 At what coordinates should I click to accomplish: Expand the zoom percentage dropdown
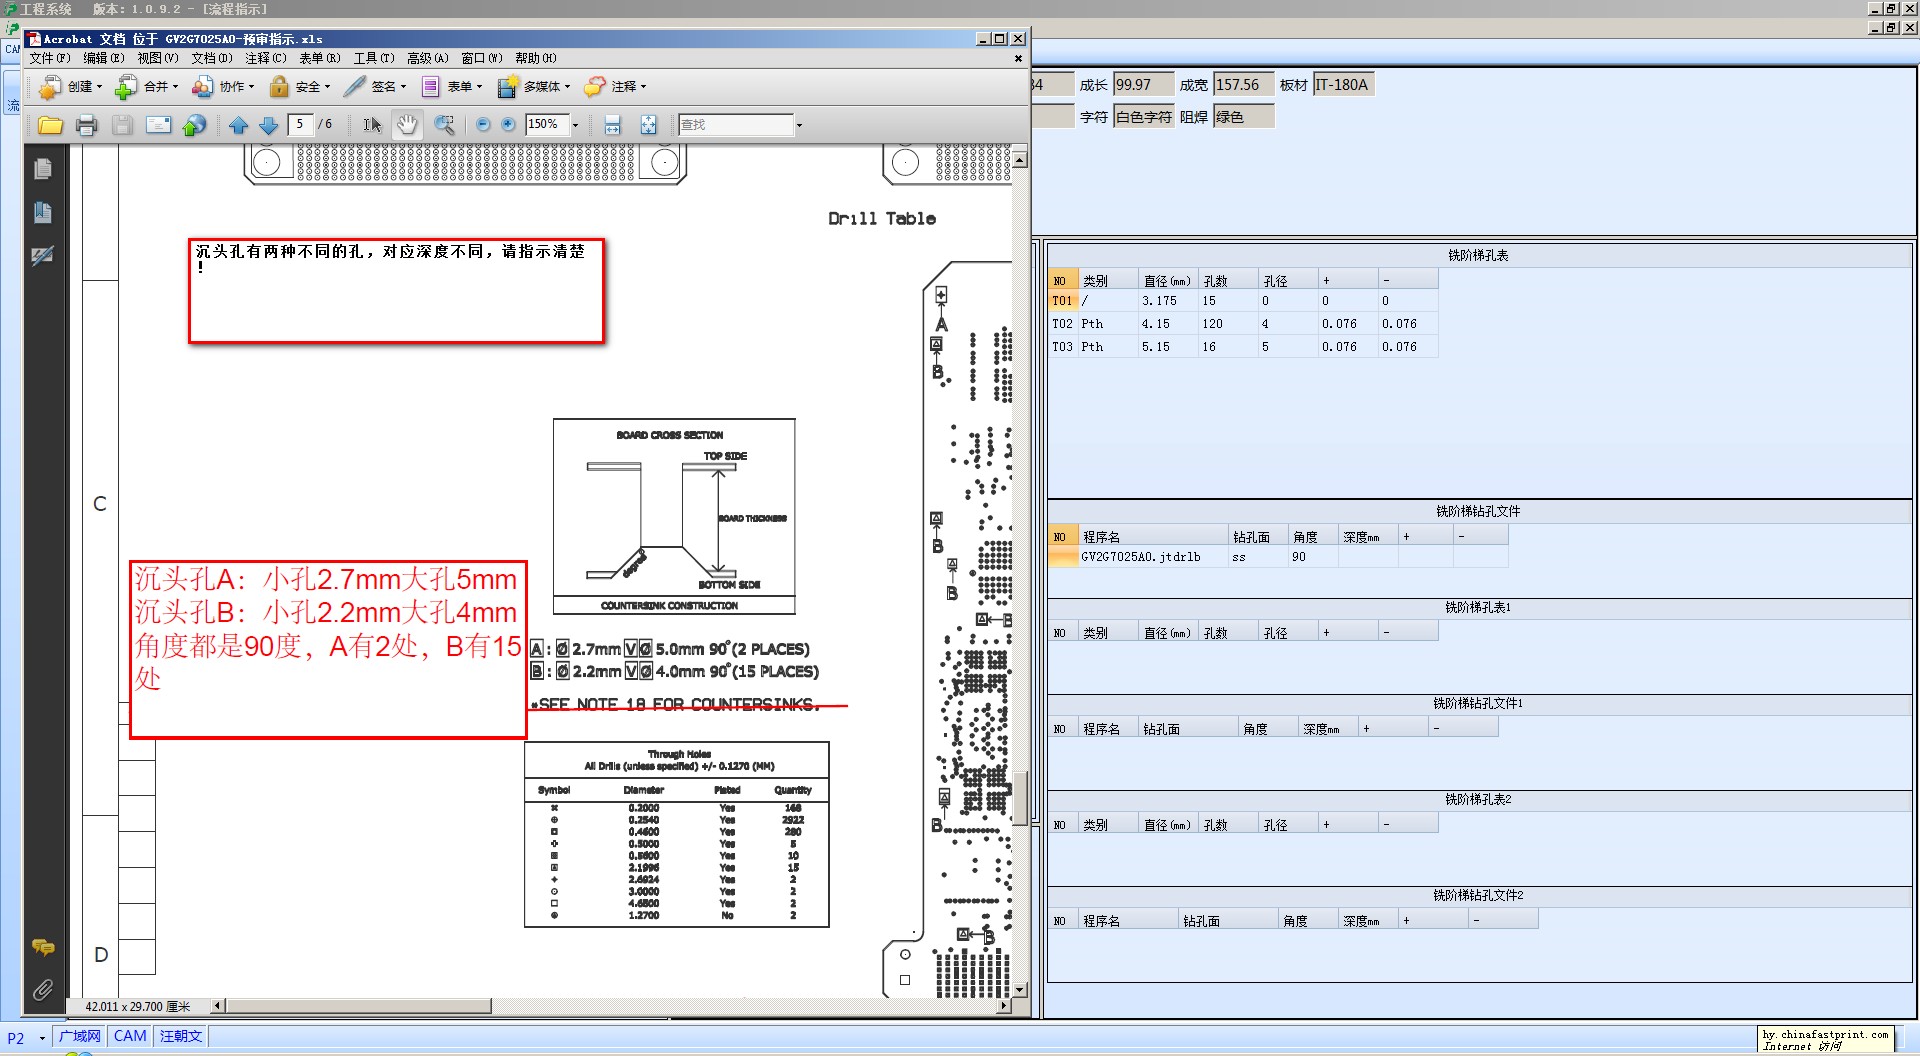click(575, 125)
